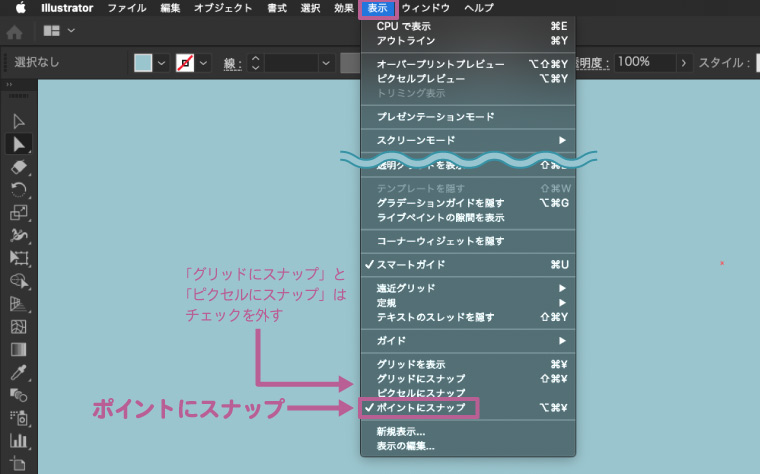Select the Symbol Sprayer tool
The image size is (760, 474).
coord(18,418)
